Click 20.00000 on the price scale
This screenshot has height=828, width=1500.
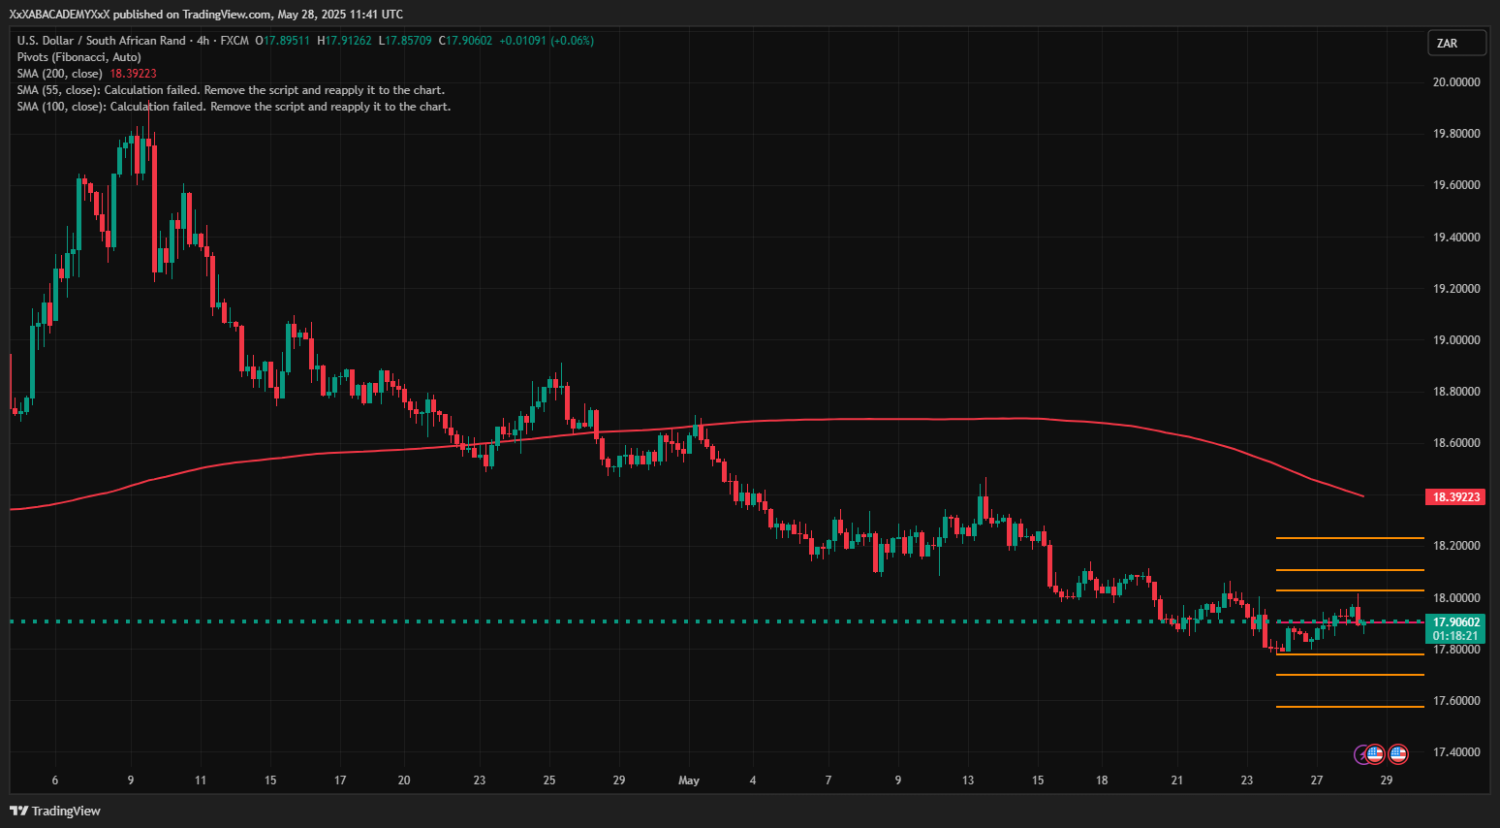(1456, 82)
